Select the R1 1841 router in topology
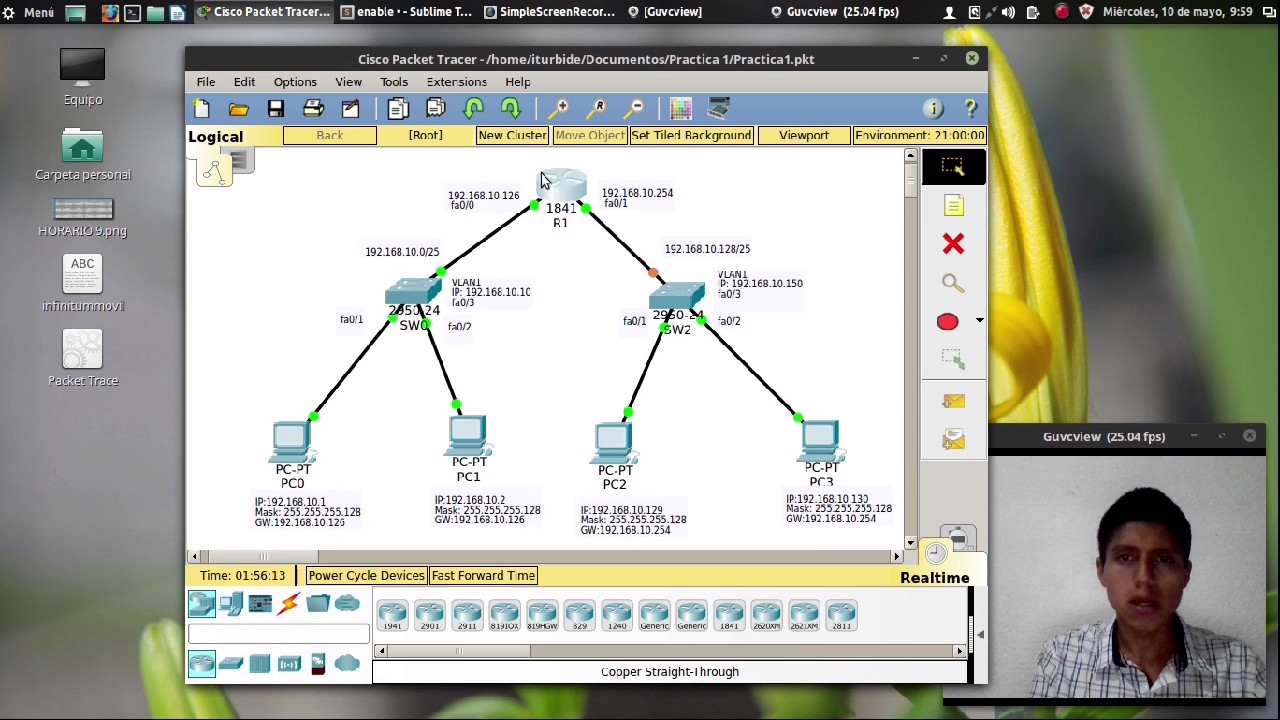The width and height of the screenshot is (1280, 720). 562,188
